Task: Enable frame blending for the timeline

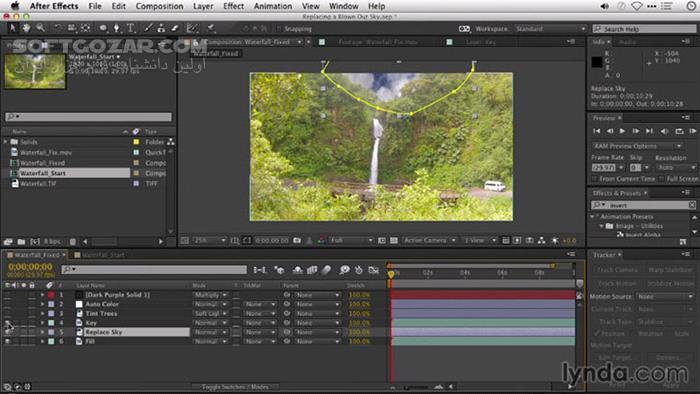Action: (x=312, y=270)
